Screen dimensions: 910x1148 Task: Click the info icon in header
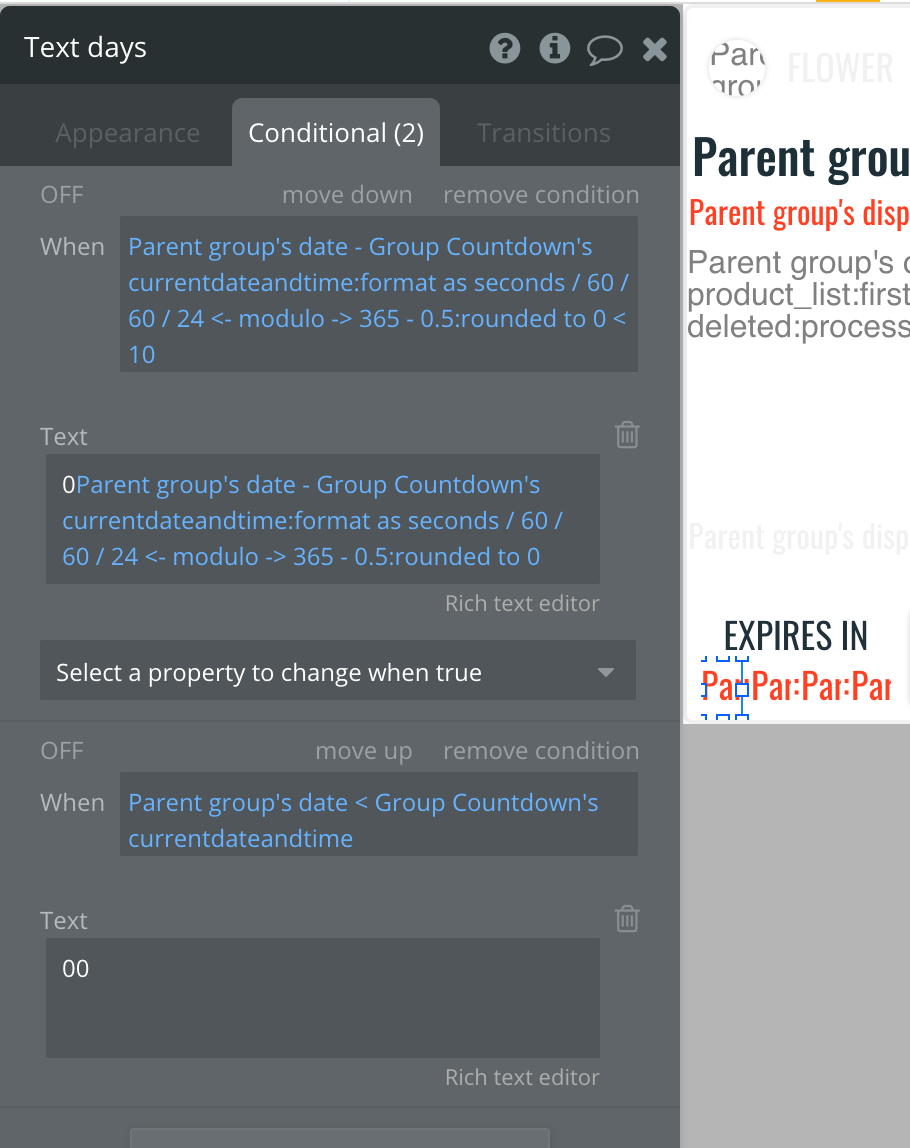(554, 48)
